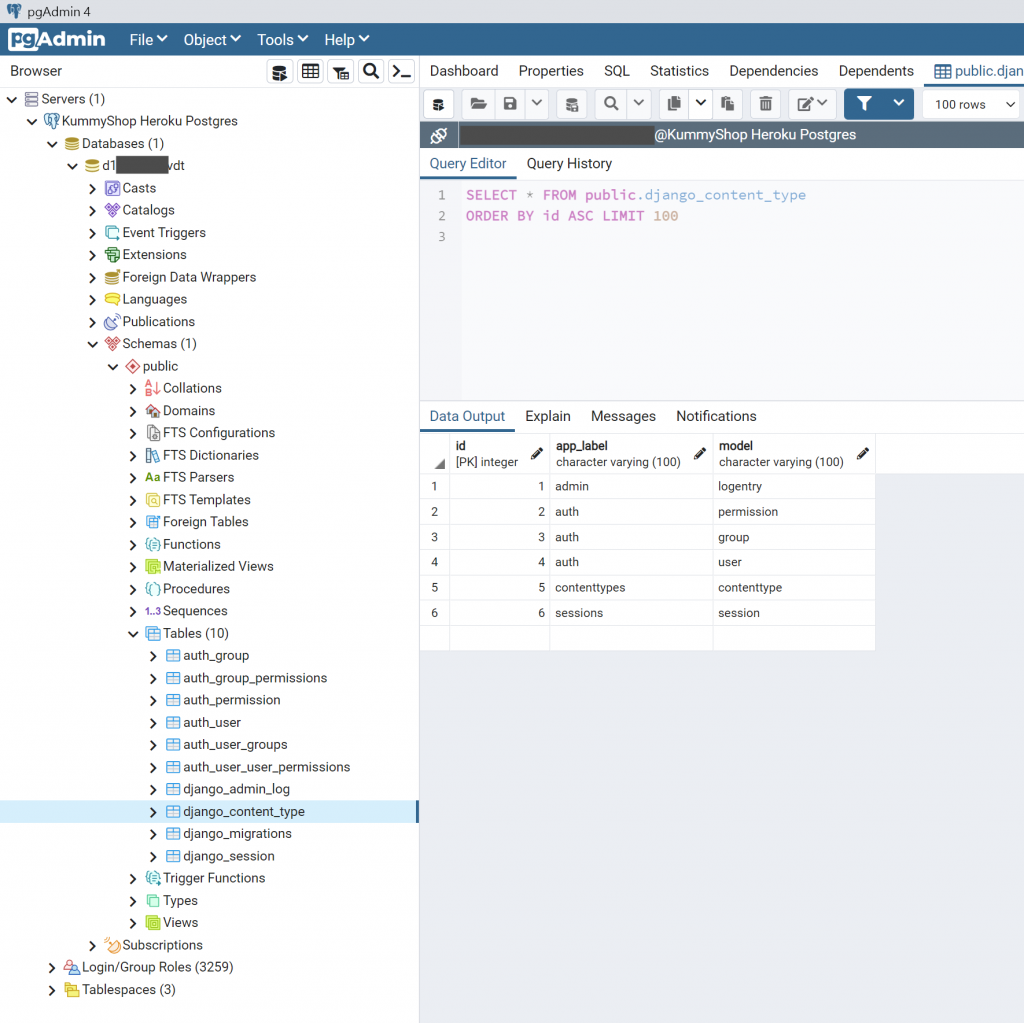The width and height of the screenshot is (1024, 1023).
Task: Click the Save Data Changes icon
Action: (571, 104)
